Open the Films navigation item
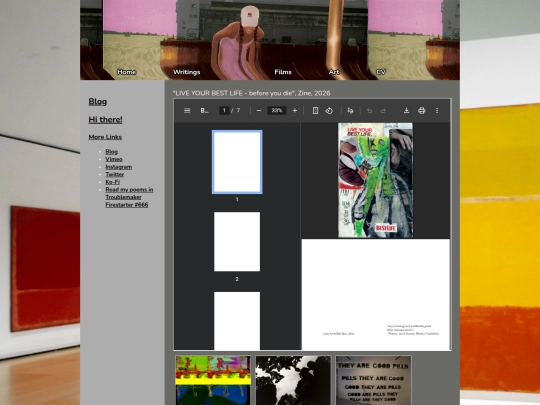The height and width of the screenshot is (405, 540). [283, 72]
